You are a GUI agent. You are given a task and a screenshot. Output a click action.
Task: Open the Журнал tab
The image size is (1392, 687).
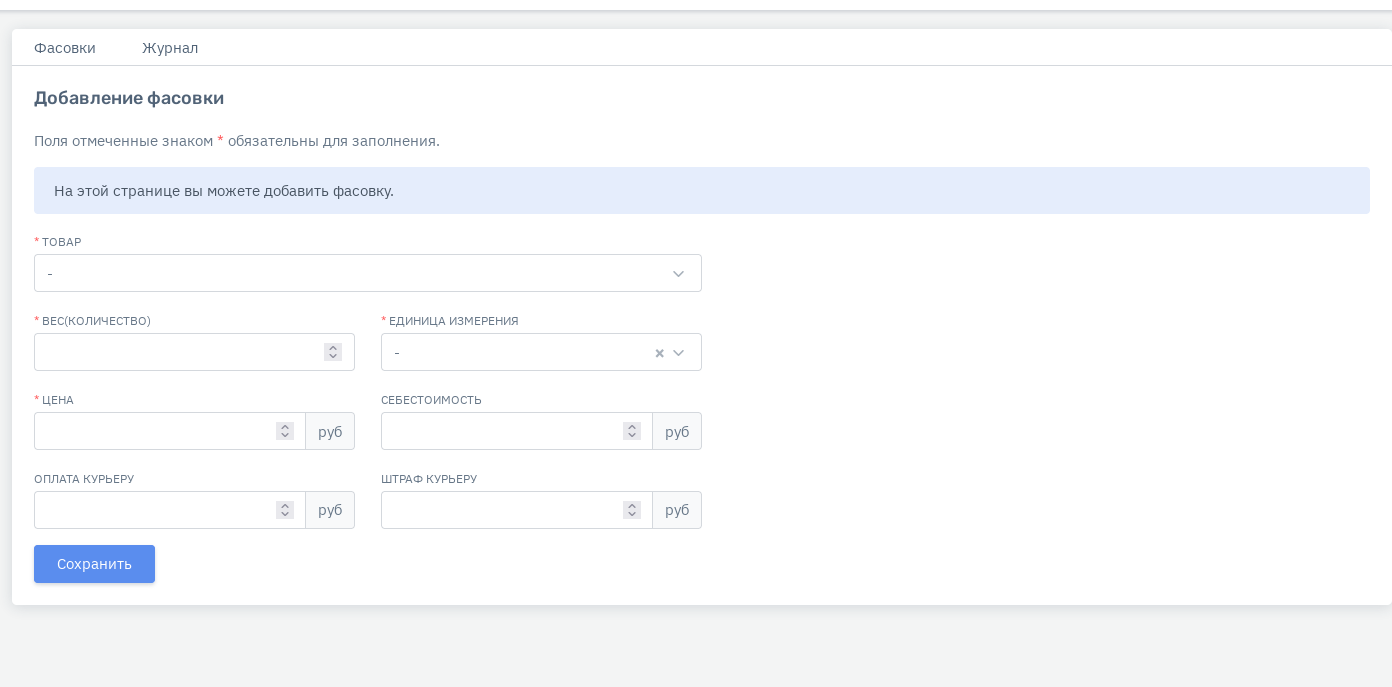coord(170,48)
